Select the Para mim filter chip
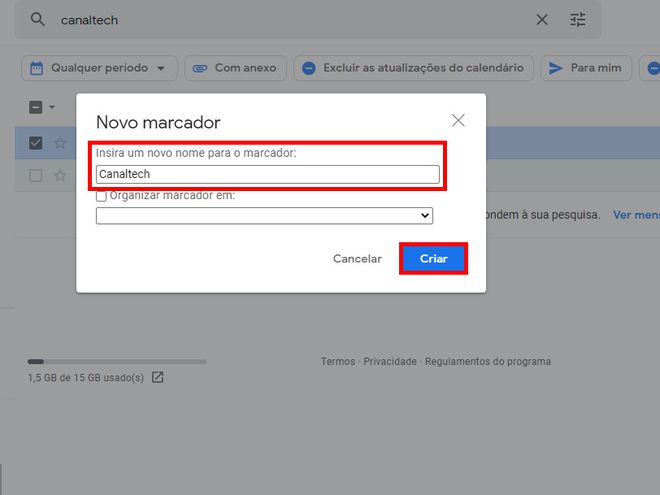 pyautogui.click(x=586, y=68)
